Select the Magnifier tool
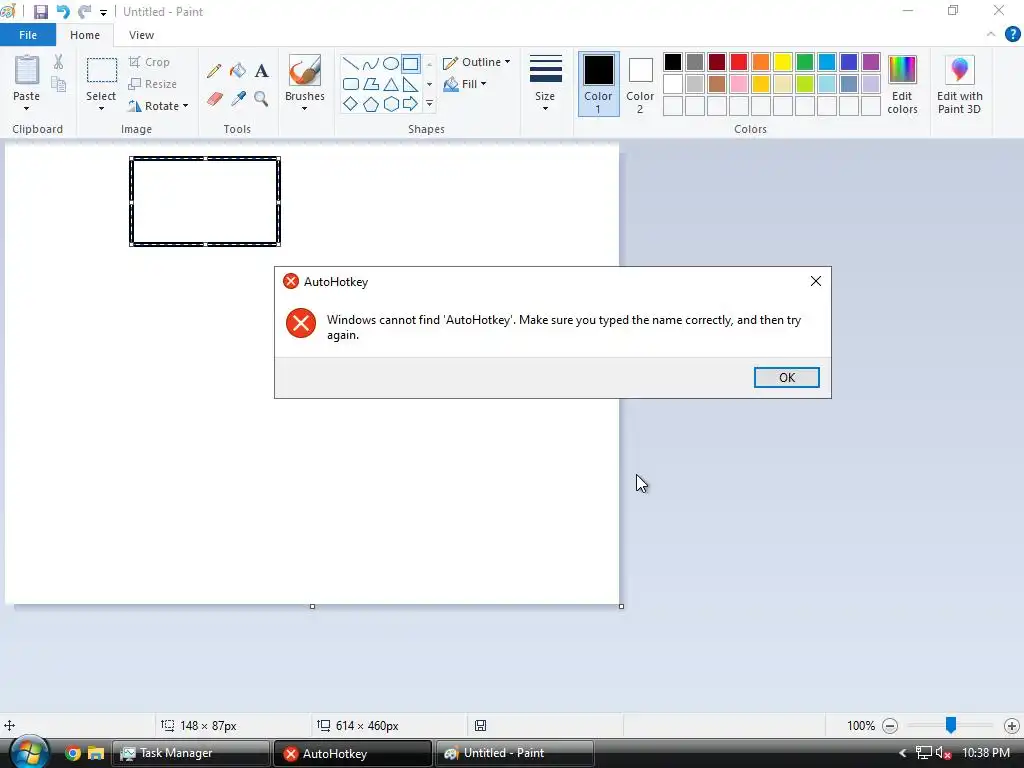Viewport: 1024px width, 768px height. point(261,99)
